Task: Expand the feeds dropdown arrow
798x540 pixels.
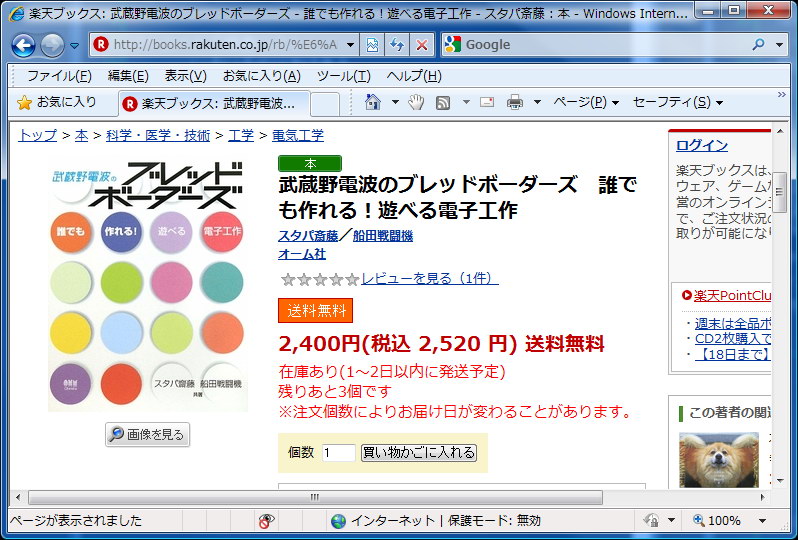Action: [466, 102]
